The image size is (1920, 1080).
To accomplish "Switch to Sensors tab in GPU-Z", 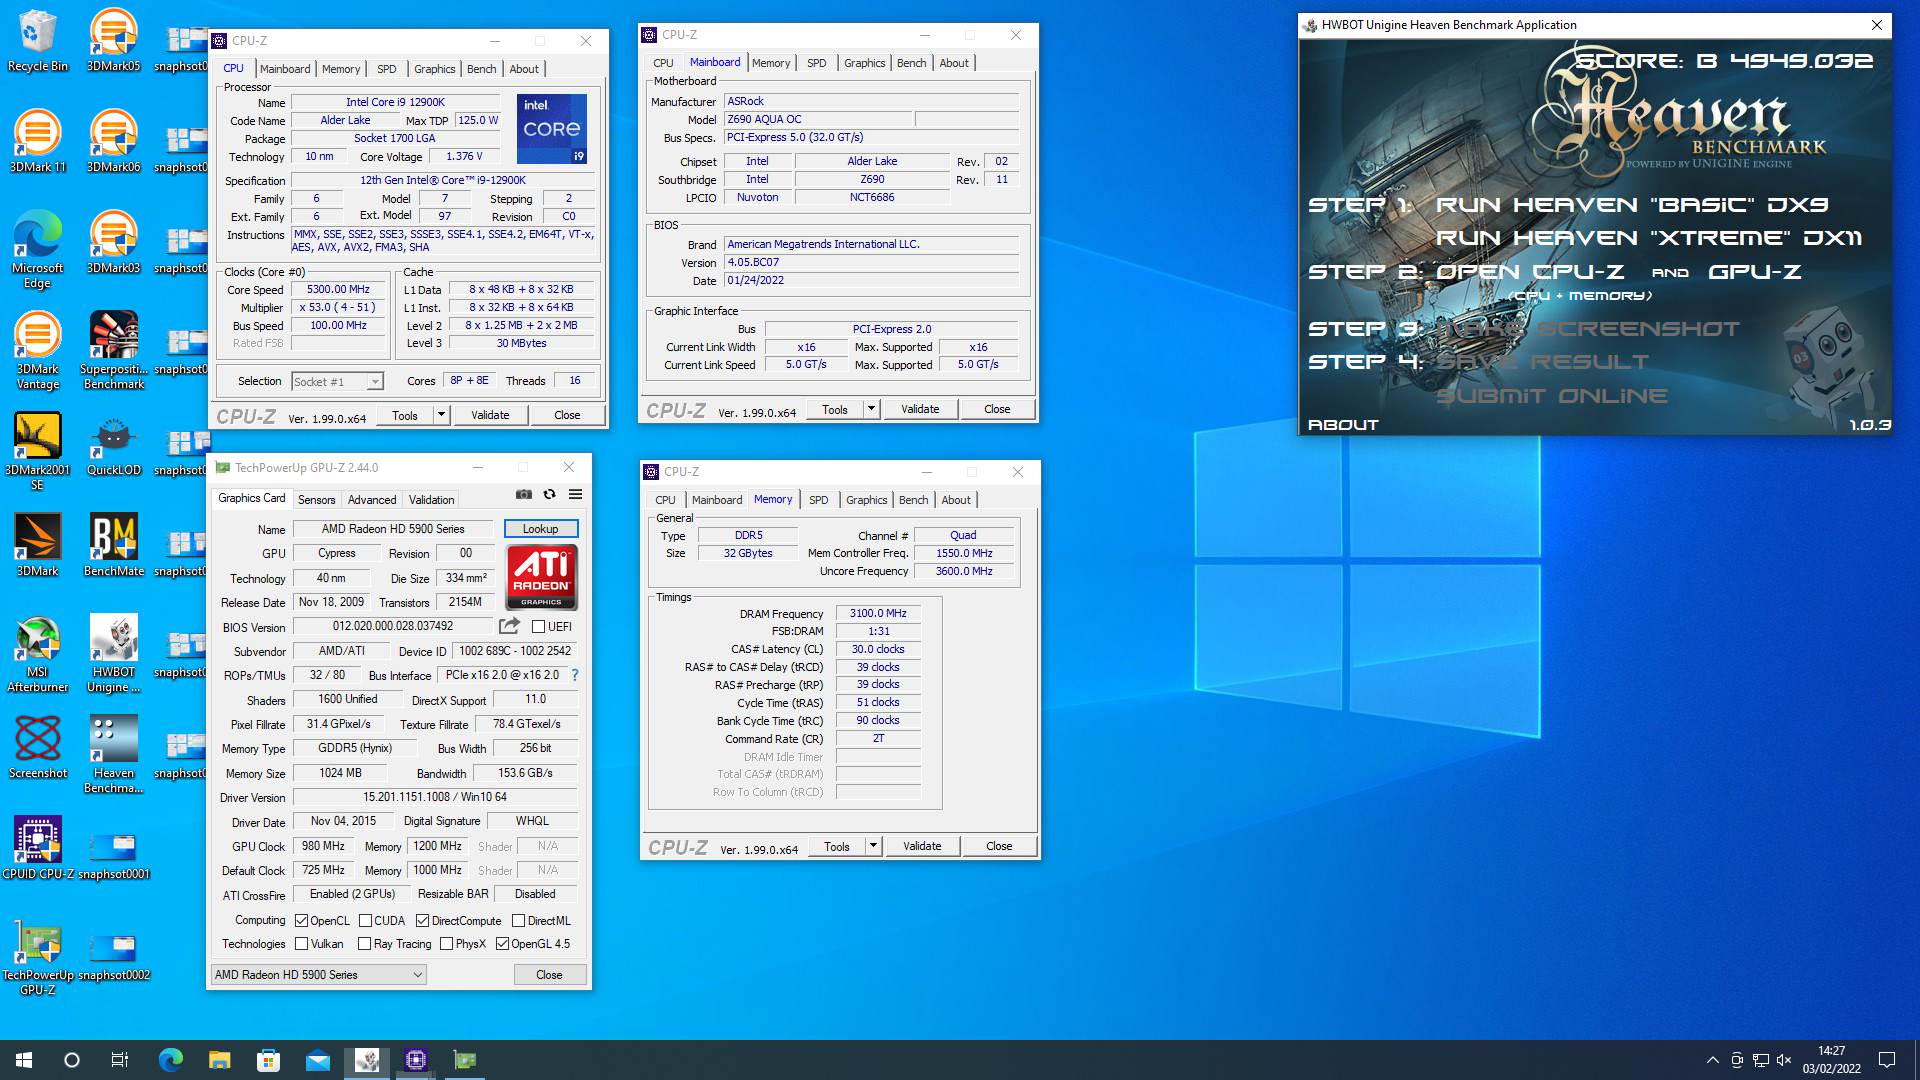I will click(316, 500).
